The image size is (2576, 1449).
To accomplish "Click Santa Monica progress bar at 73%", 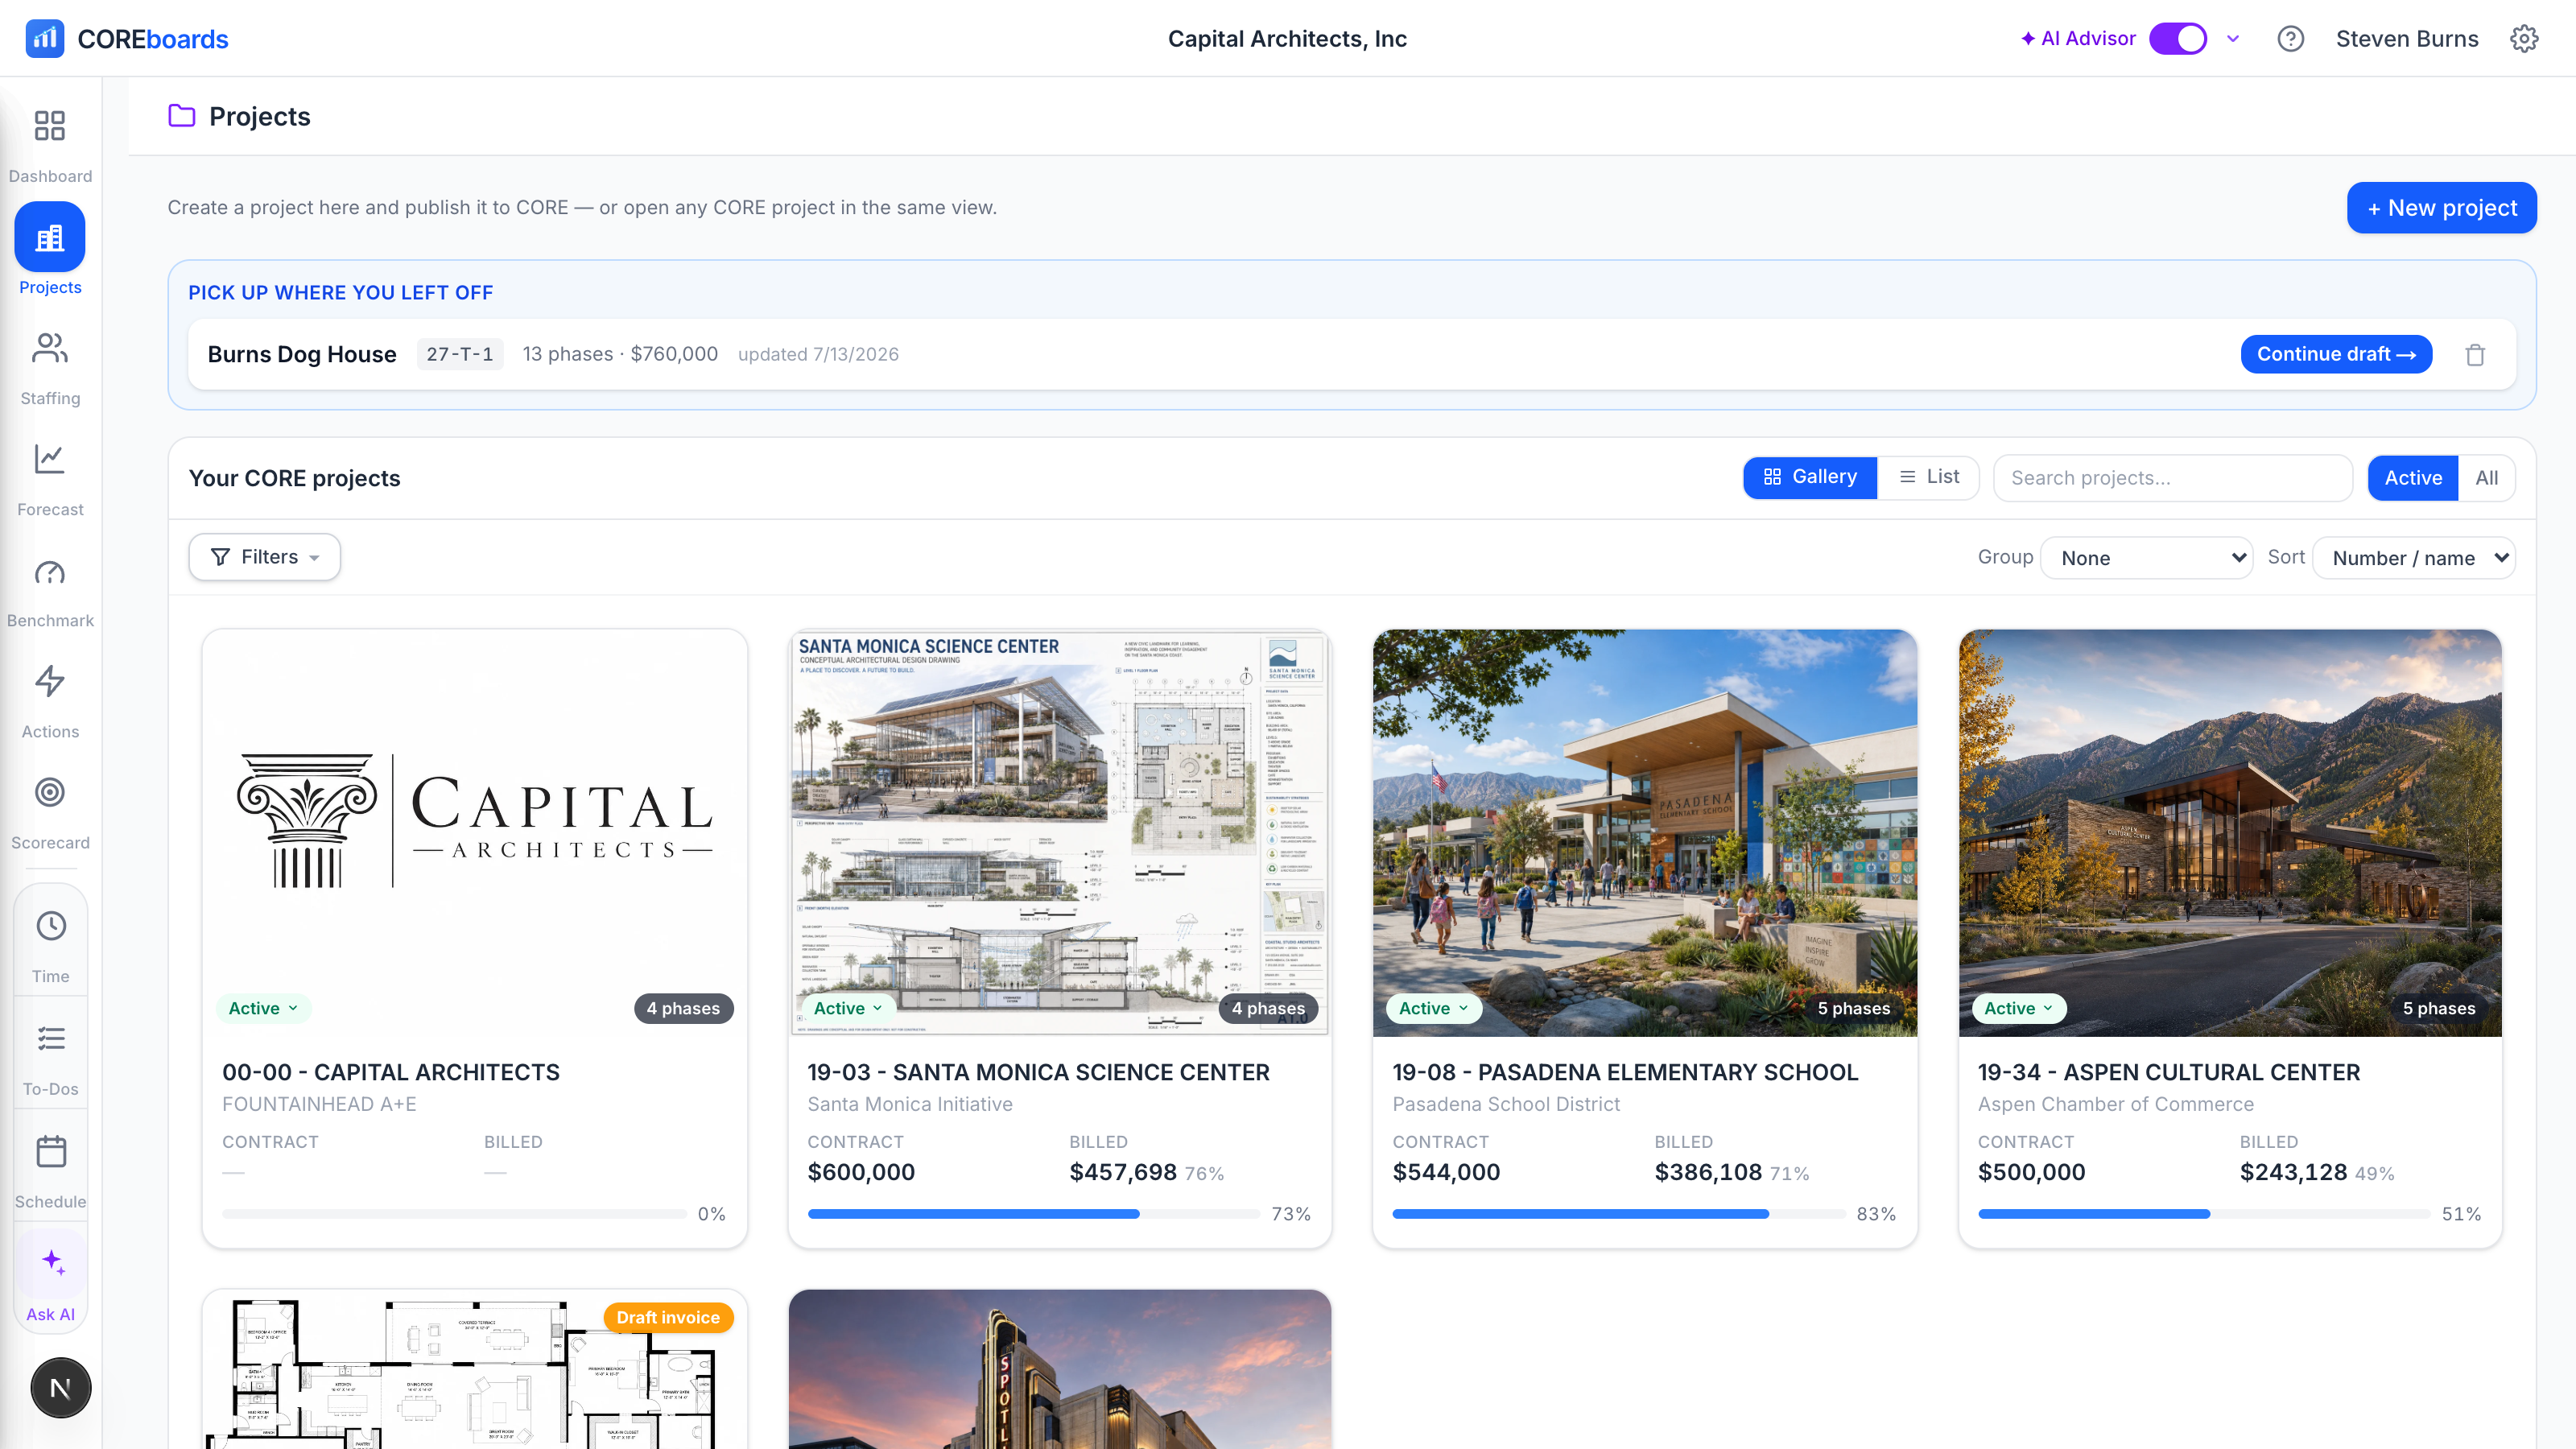I will (1033, 1214).
